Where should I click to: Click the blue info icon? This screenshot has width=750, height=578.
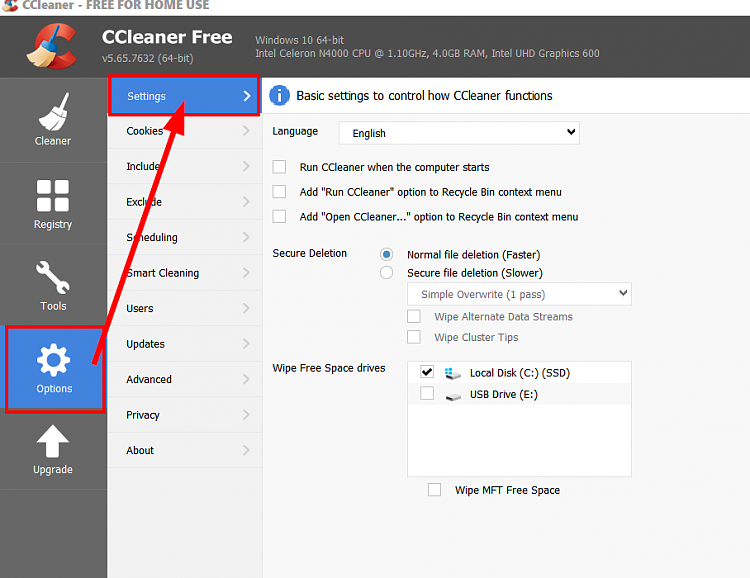tap(279, 95)
